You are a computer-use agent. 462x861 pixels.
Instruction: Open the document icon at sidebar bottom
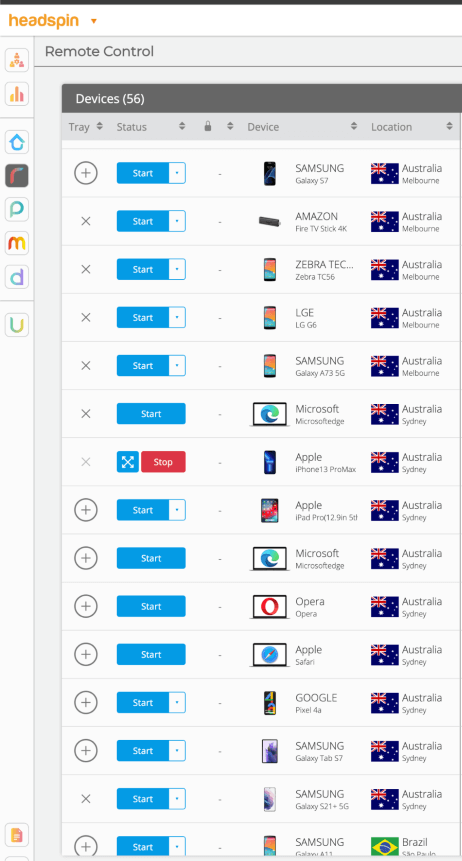coord(17,835)
